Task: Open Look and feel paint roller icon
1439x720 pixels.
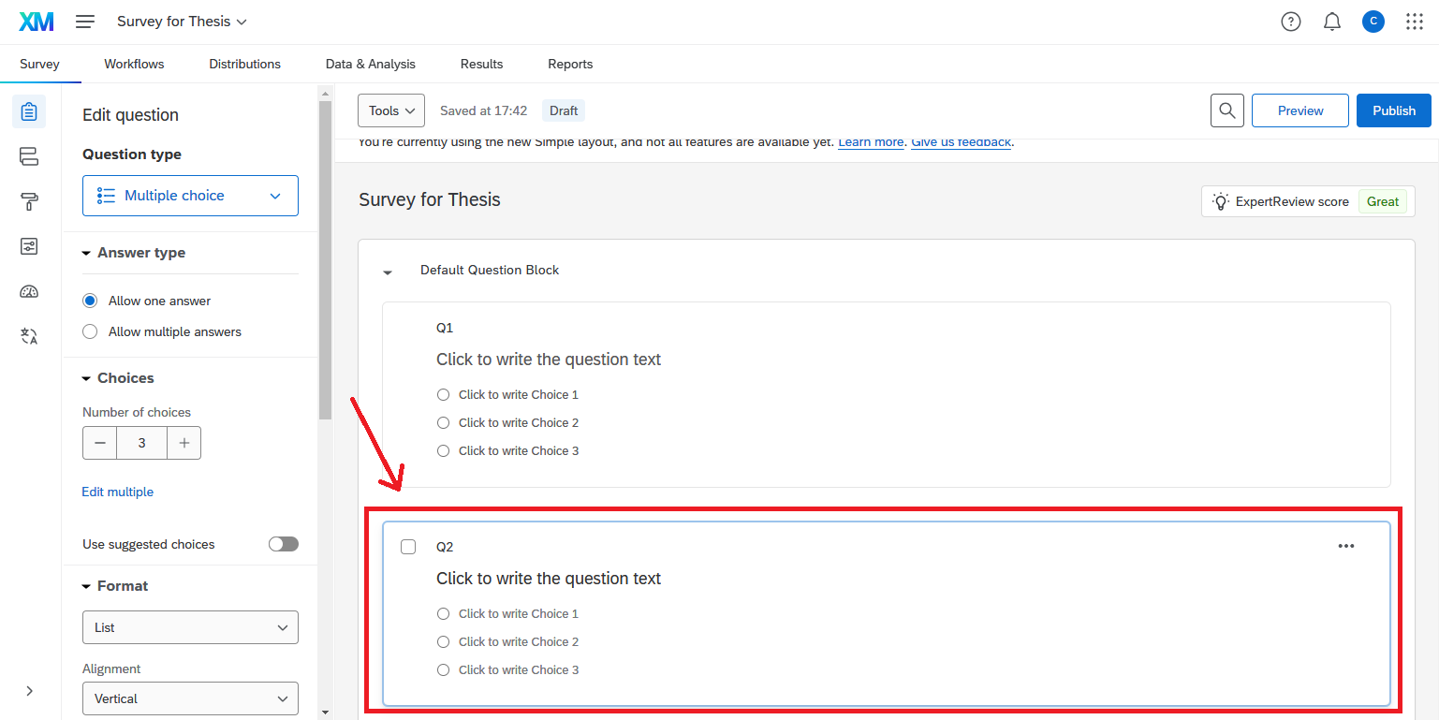Action: [x=29, y=202]
